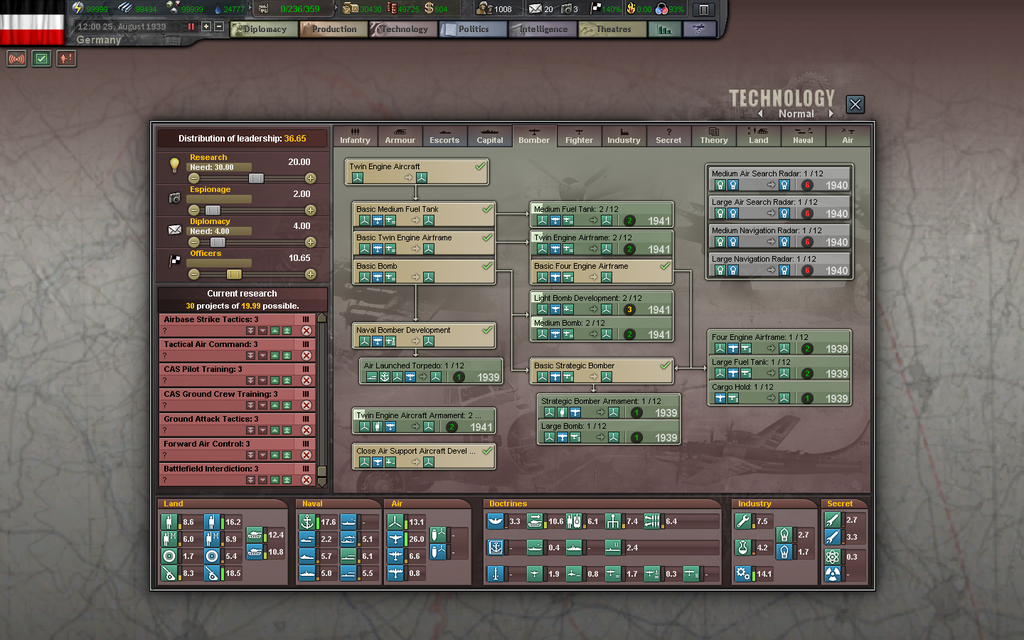Select Large Air Search Radar technology
The width and height of the screenshot is (1024, 640).
click(779, 208)
